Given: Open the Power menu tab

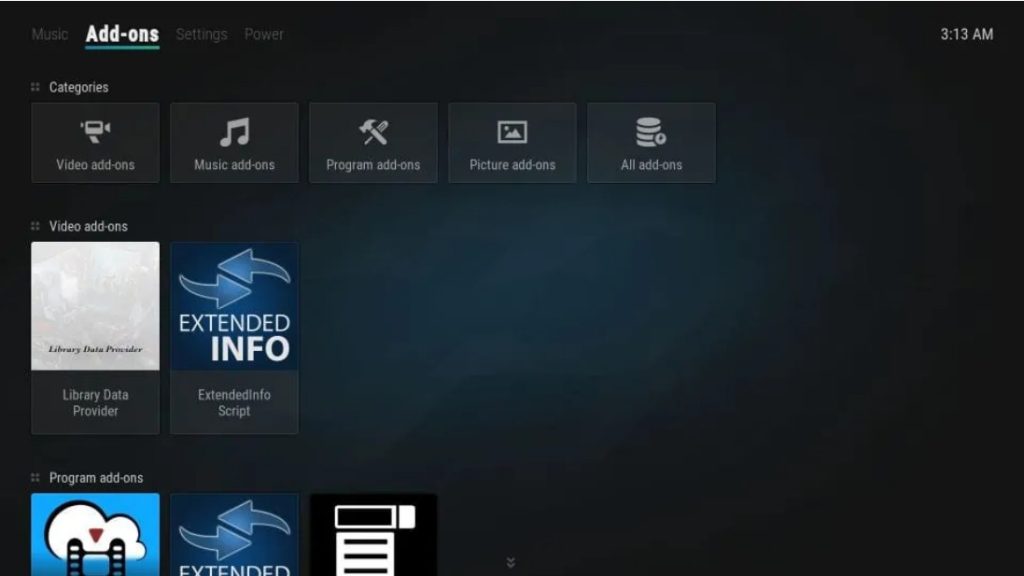Looking at the screenshot, I should pyautogui.click(x=264, y=34).
